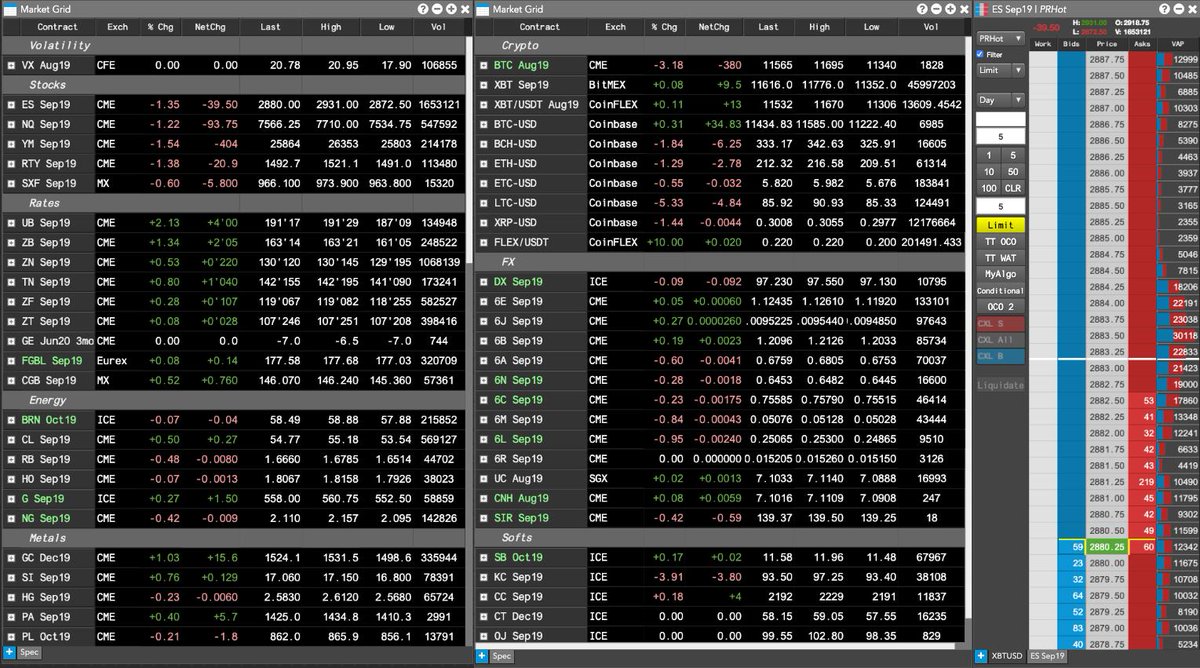Click the OCO 2 button
The height and width of the screenshot is (668, 1200).
pyautogui.click(x=1000, y=306)
